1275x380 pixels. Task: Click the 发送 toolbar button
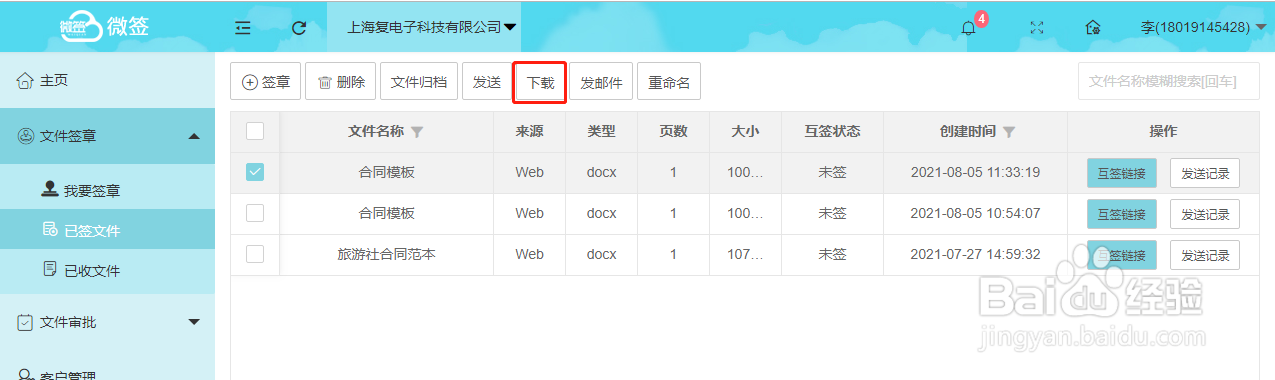click(x=487, y=82)
